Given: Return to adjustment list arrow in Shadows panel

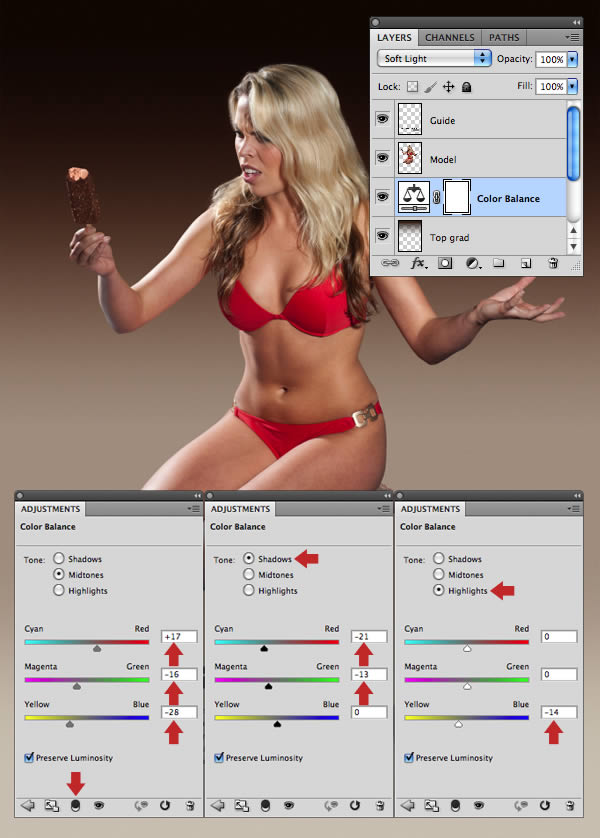Looking at the screenshot, I should pyautogui.click(x=217, y=805).
